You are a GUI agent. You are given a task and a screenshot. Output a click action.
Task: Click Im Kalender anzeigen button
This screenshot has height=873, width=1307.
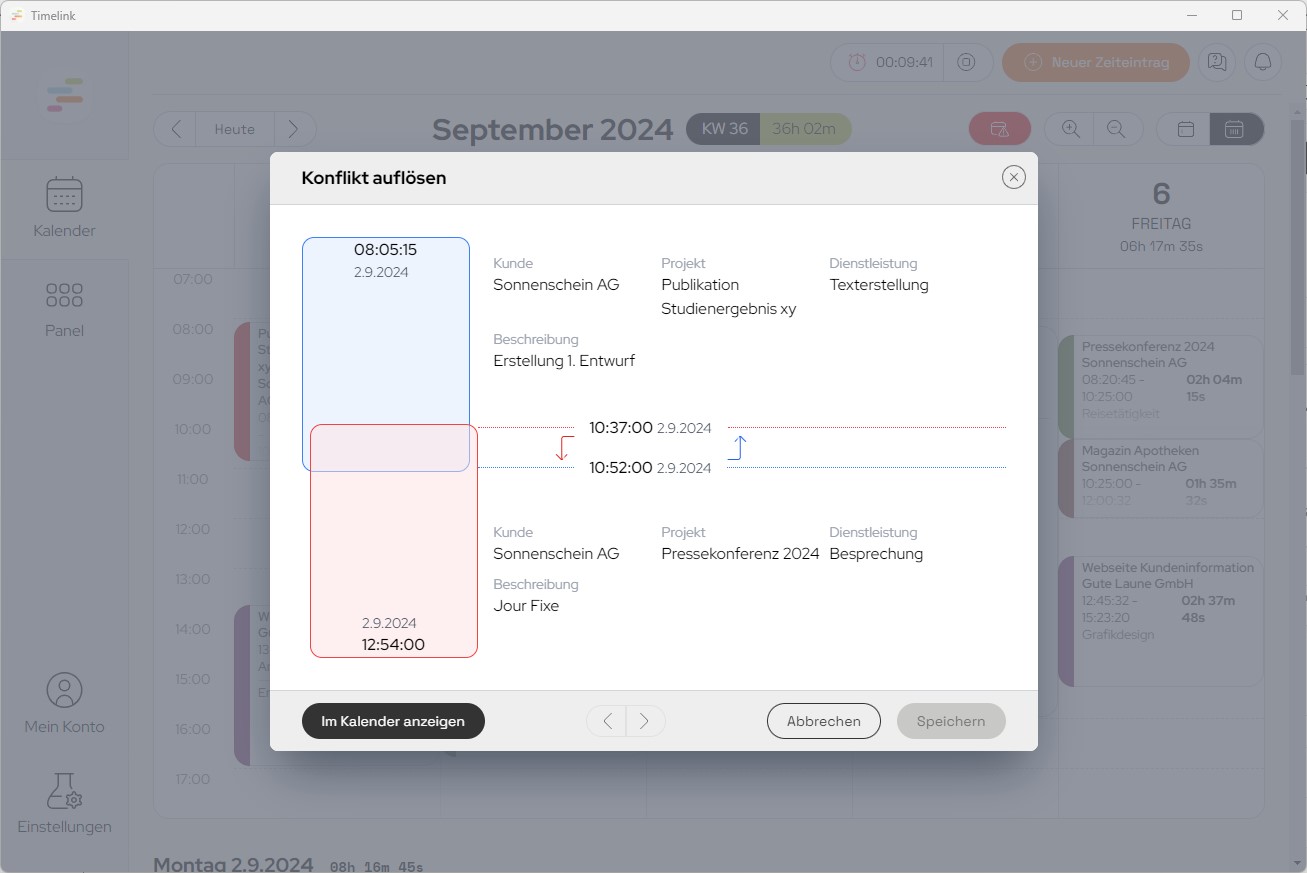(x=393, y=721)
